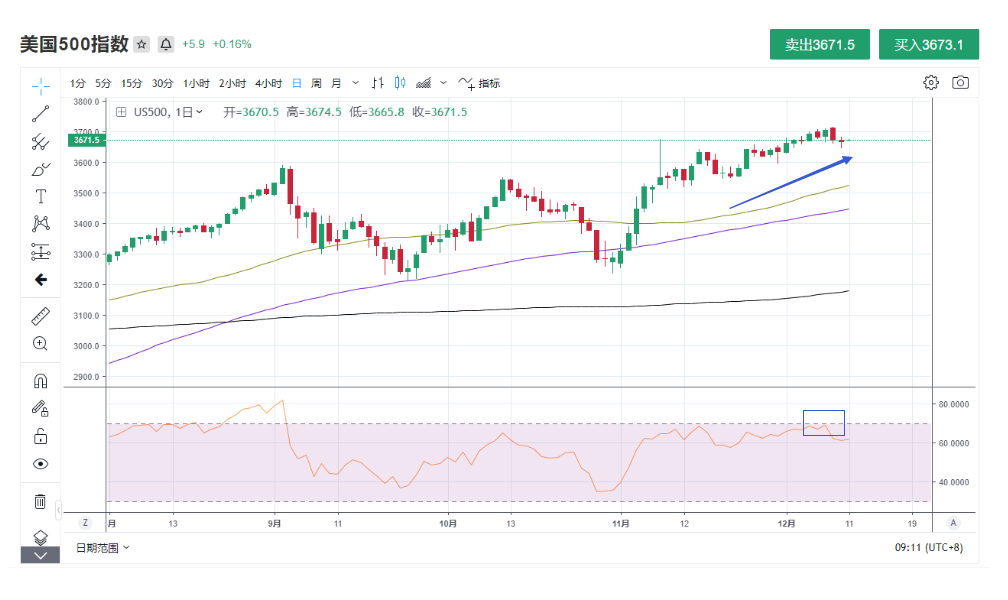Image resolution: width=1008 pixels, height=600 pixels.
Task: Take a chart snapshot with camera icon
Action: pos(960,82)
